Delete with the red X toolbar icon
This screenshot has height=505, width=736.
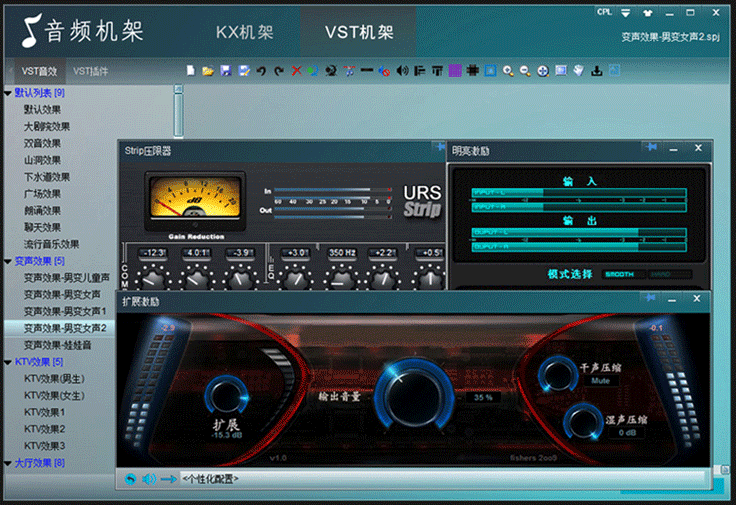point(296,71)
